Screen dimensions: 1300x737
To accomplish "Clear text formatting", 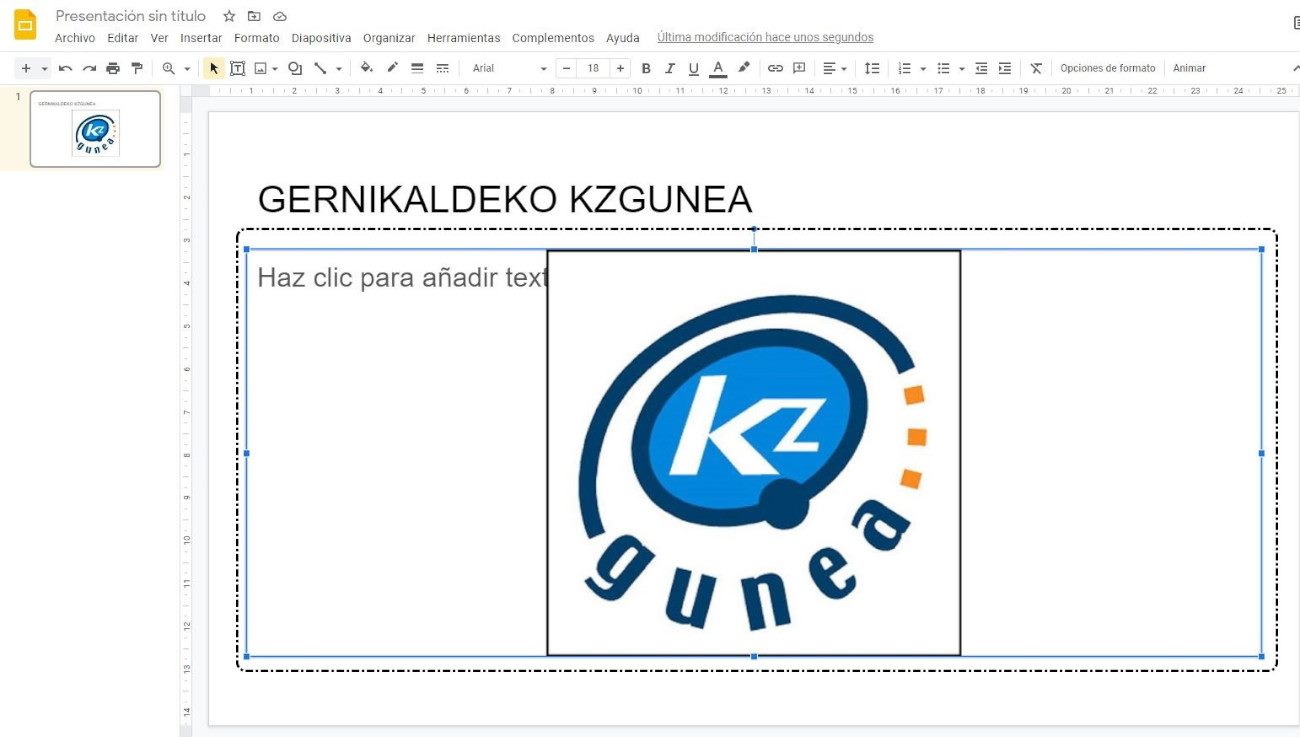I will click(x=1036, y=68).
